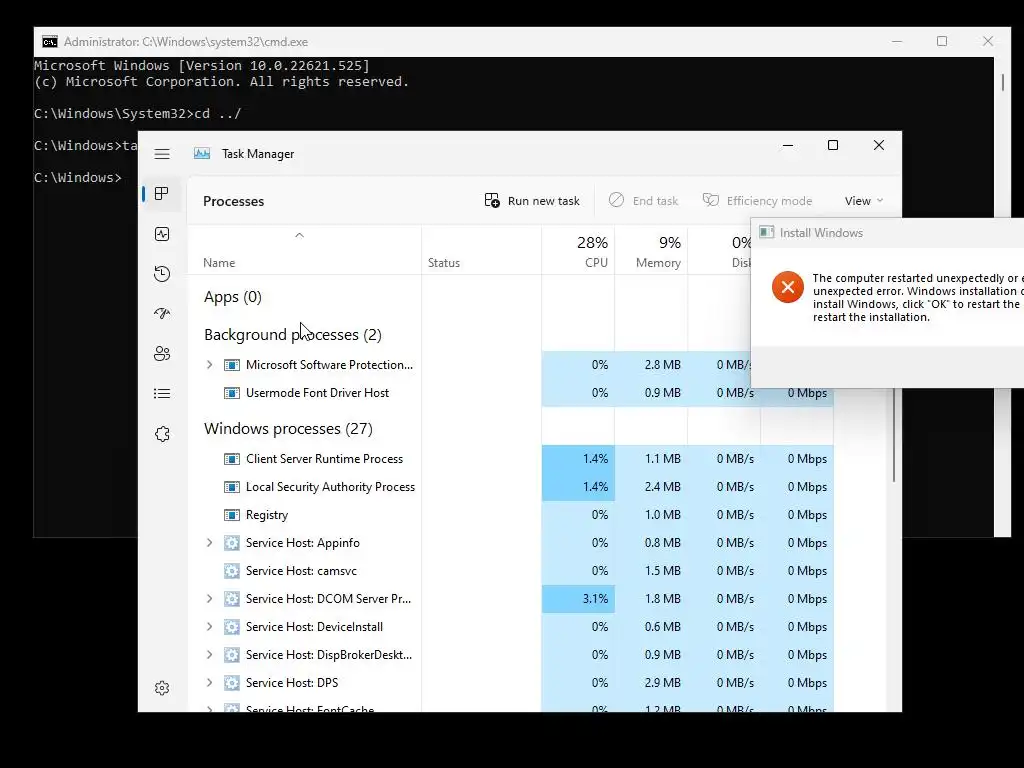Maximize the Task Manager window
Image resolution: width=1024 pixels, height=768 pixels.
click(833, 145)
